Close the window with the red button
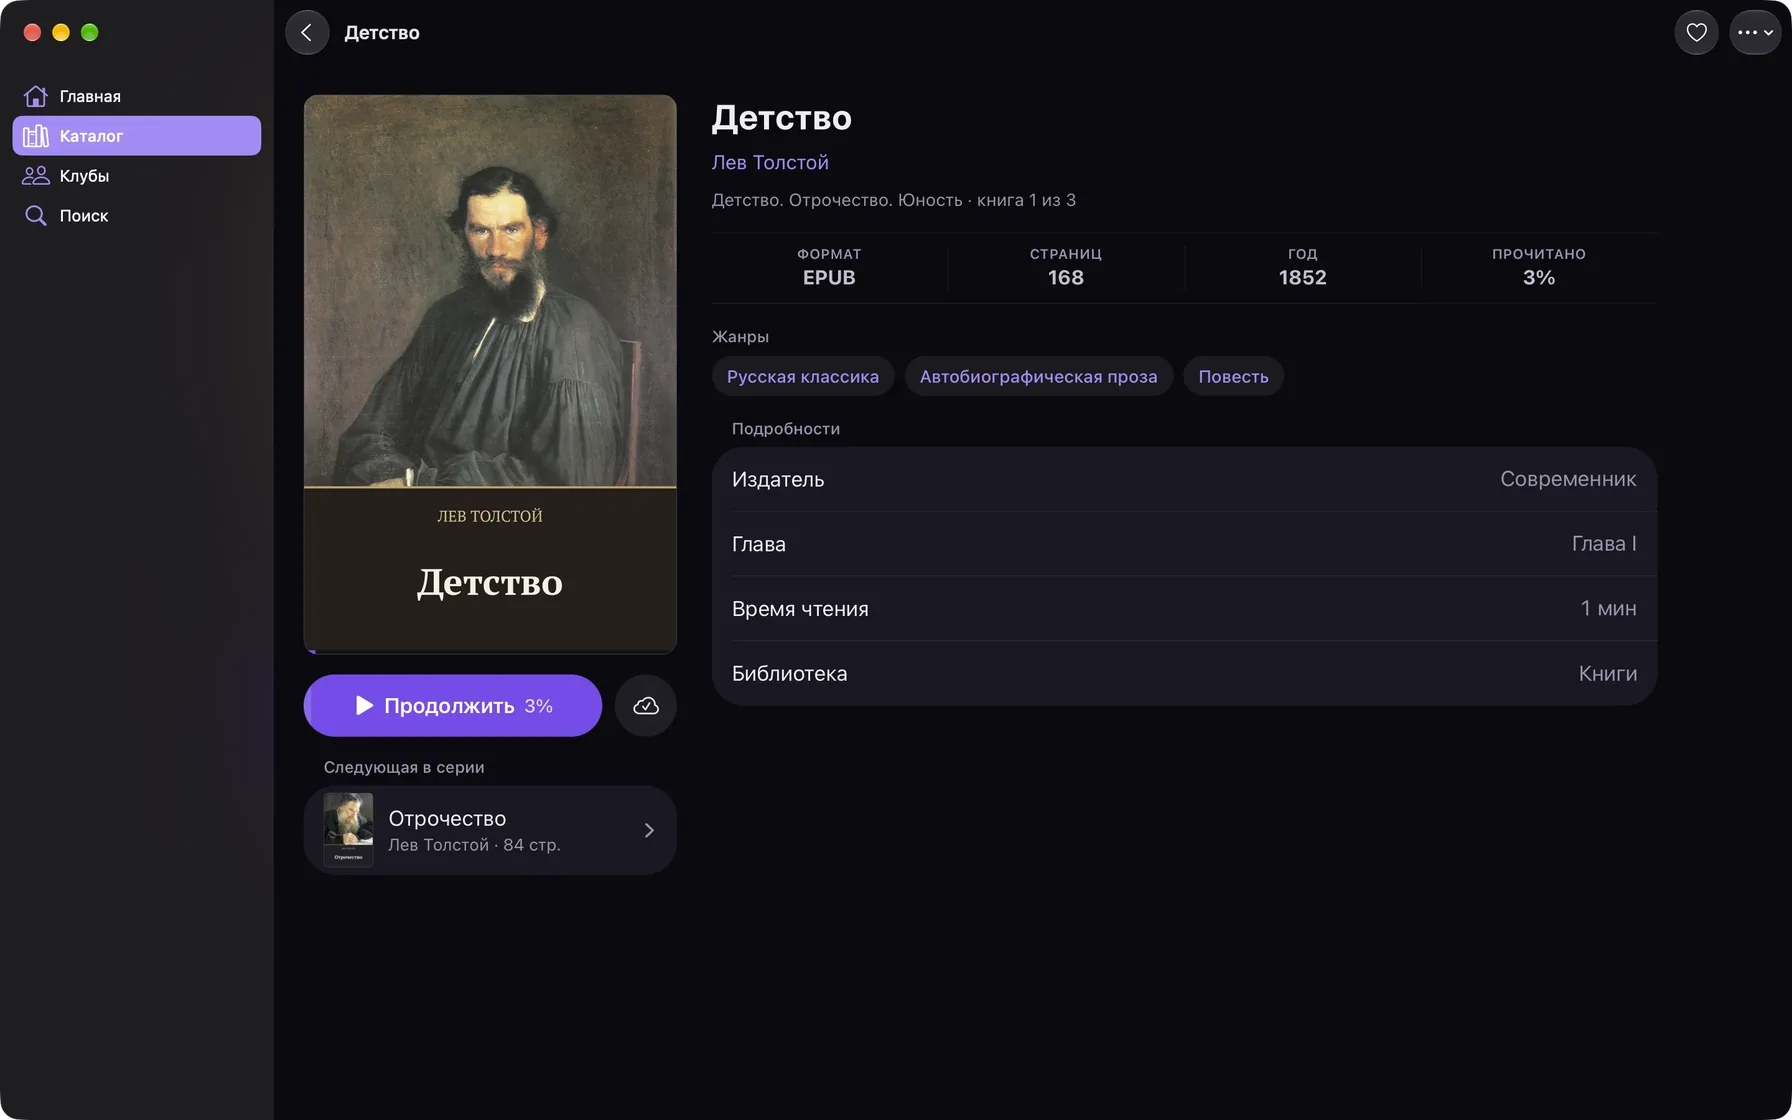1792x1120 pixels. point(32,33)
